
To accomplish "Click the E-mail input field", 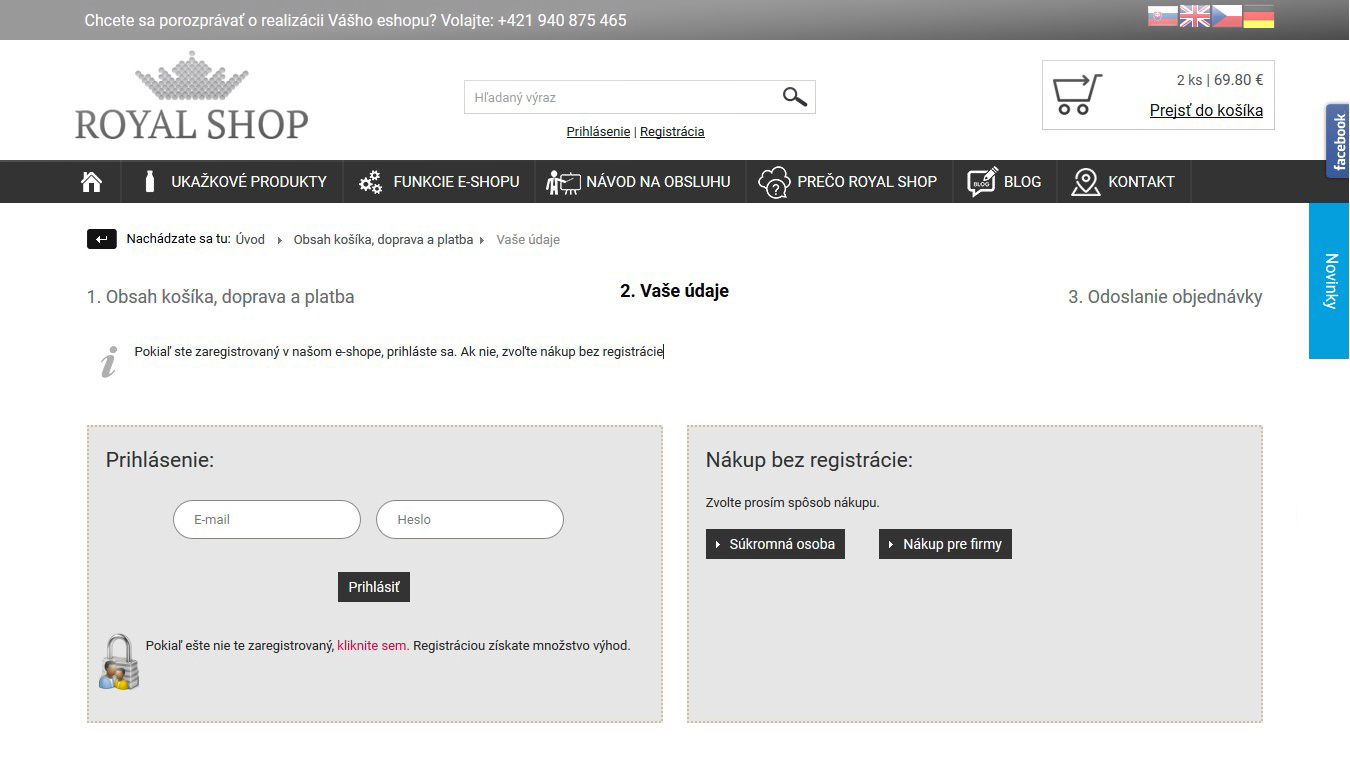I will pos(267,520).
